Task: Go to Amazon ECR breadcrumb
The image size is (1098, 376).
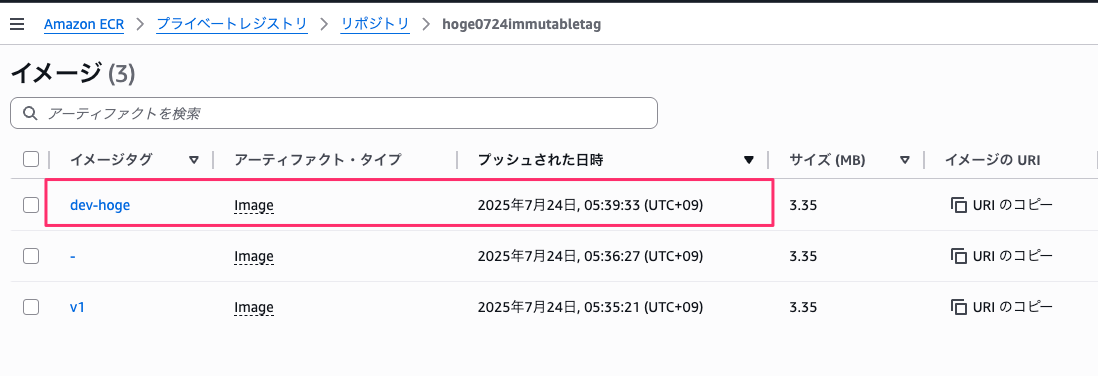Action: [84, 25]
